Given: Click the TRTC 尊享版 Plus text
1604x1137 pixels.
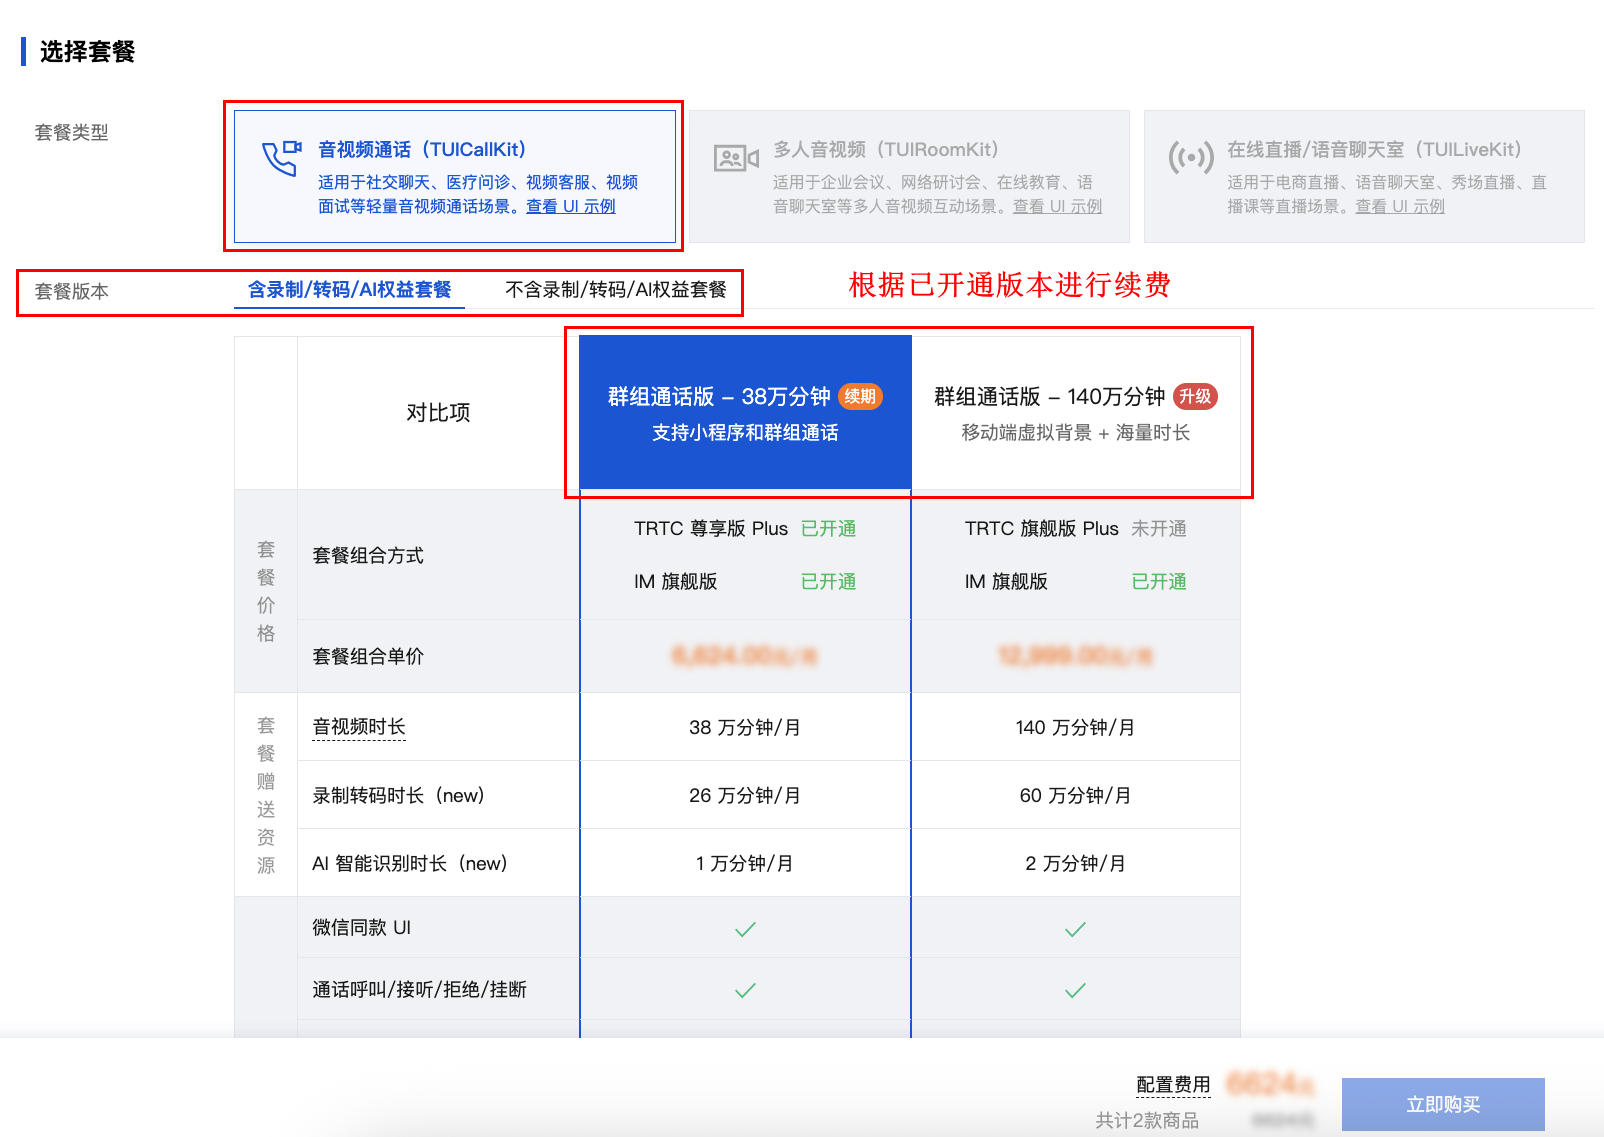Looking at the screenshot, I should point(711,528).
